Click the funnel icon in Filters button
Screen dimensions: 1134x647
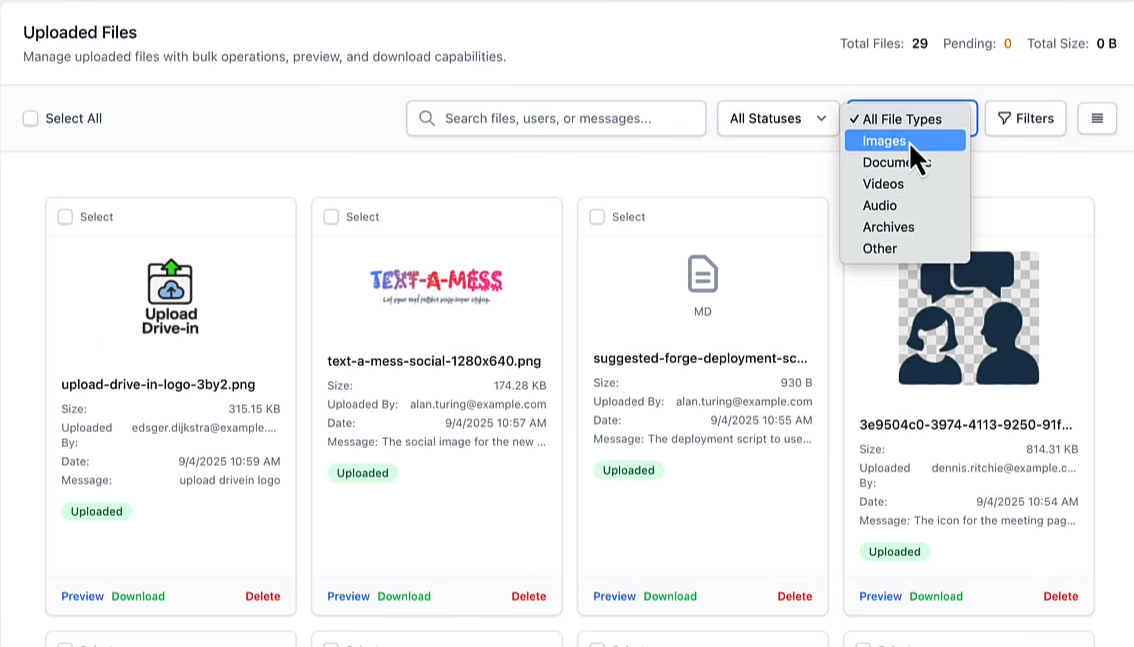1004,118
